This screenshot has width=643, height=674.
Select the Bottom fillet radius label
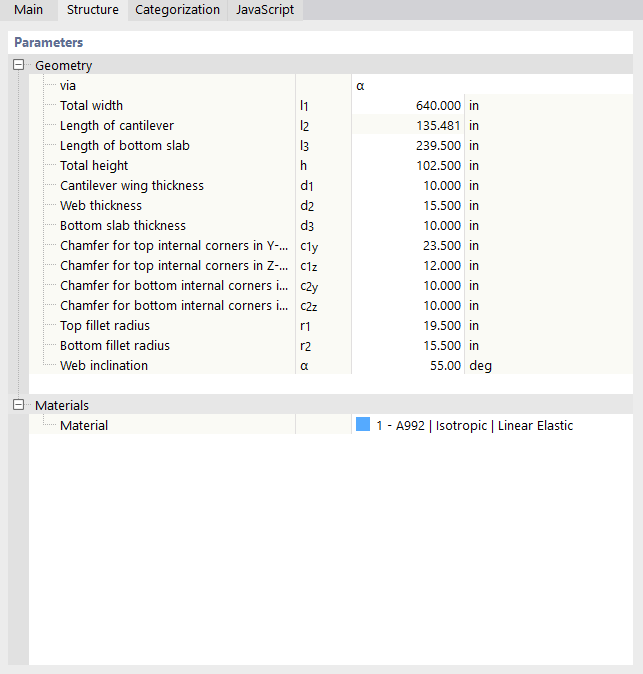pos(115,345)
